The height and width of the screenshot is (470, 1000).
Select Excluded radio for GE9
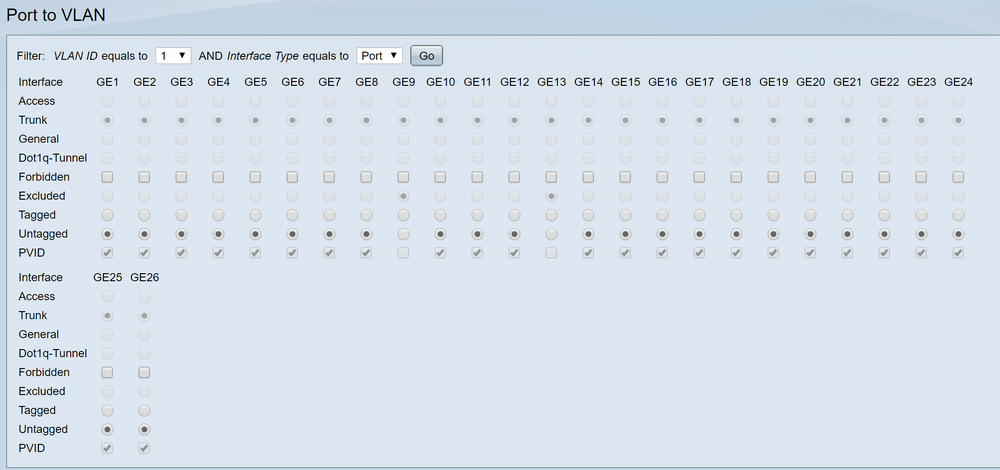click(403, 196)
